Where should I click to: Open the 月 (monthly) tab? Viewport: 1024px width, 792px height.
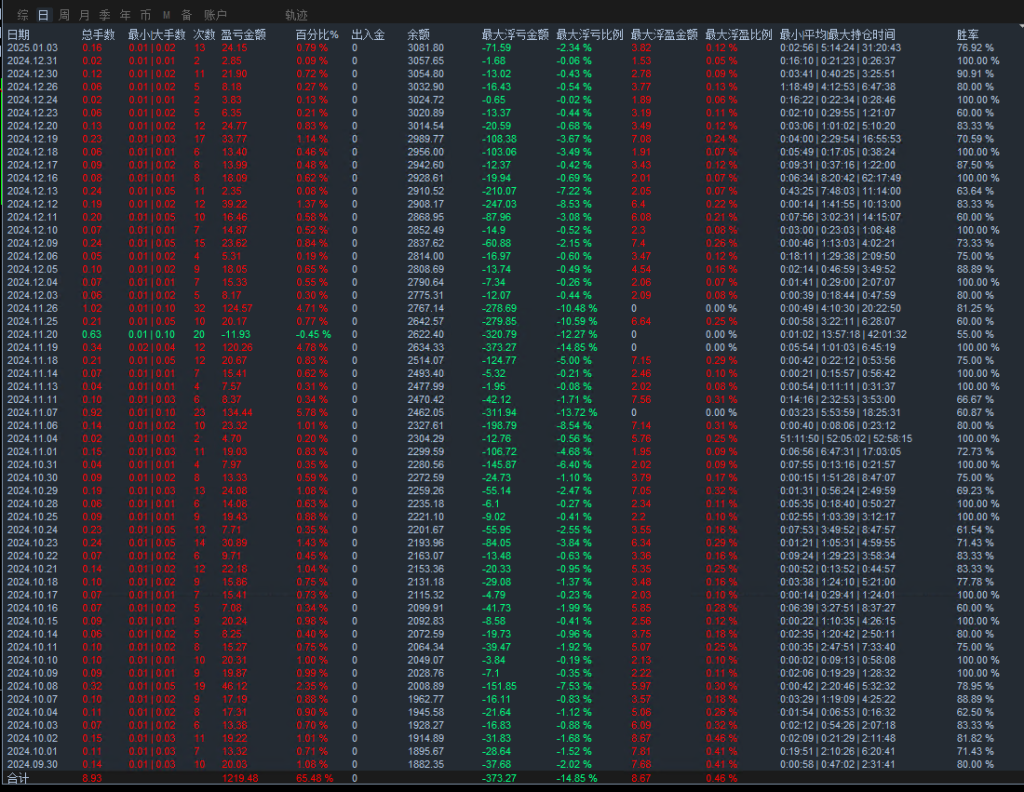pyautogui.click(x=84, y=15)
